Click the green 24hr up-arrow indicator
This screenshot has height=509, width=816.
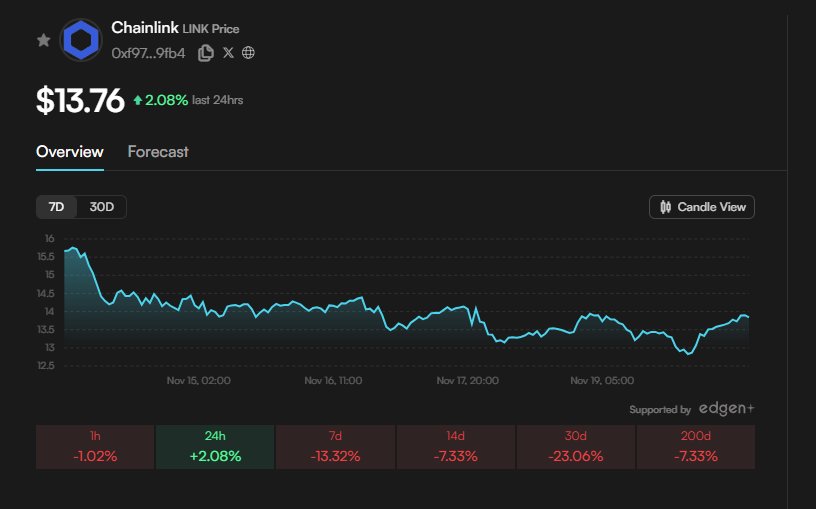tap(137, 100)
